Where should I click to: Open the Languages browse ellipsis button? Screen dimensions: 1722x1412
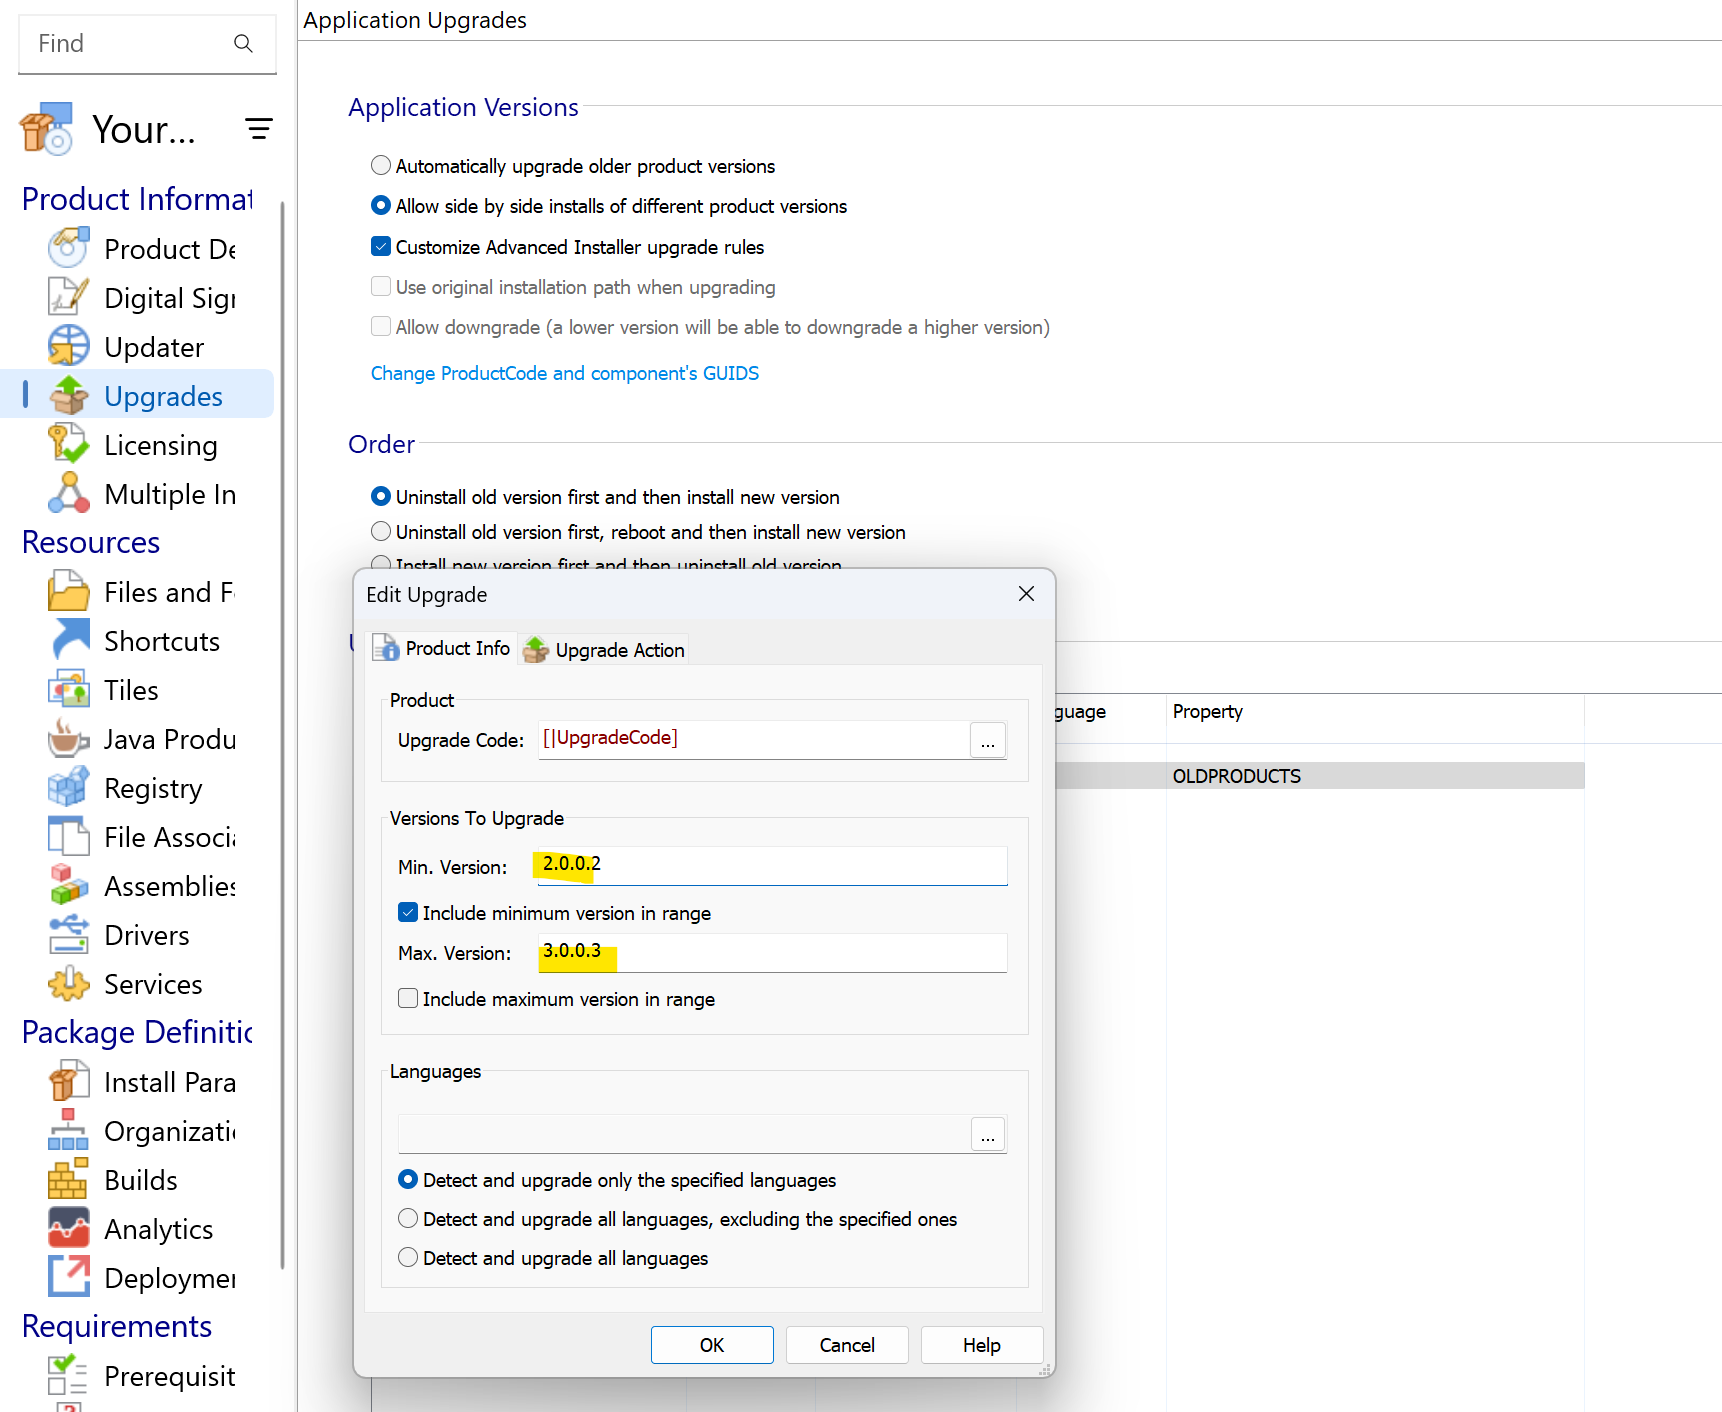[x=987, y=1135]
